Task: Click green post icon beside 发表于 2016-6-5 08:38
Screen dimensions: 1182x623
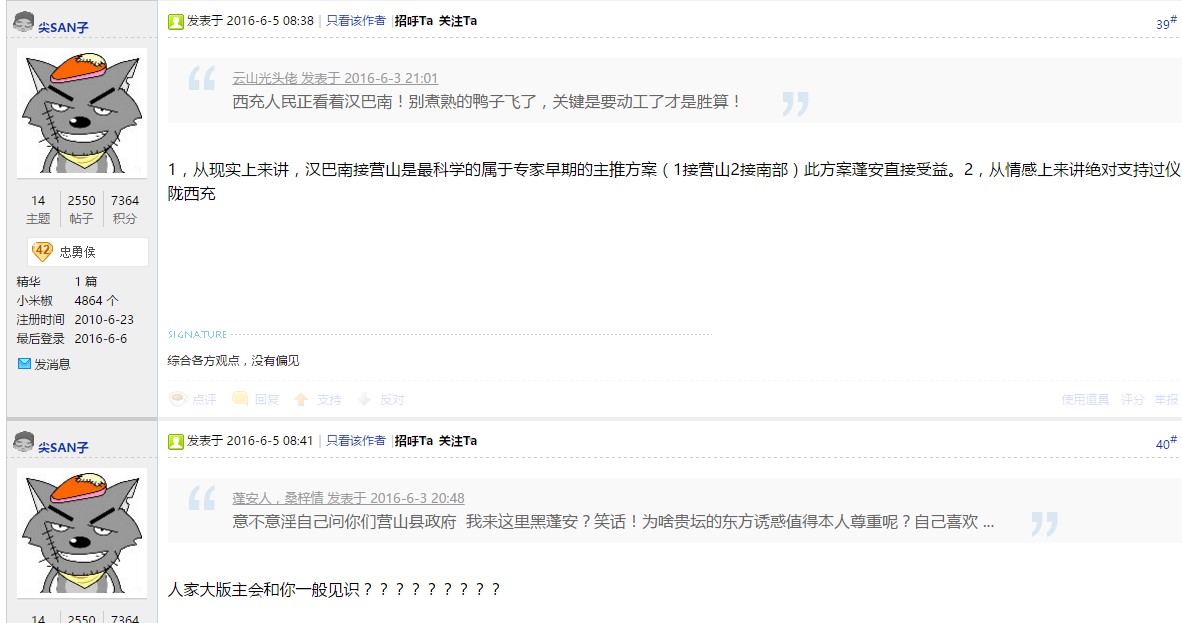Action: point(176,21)
